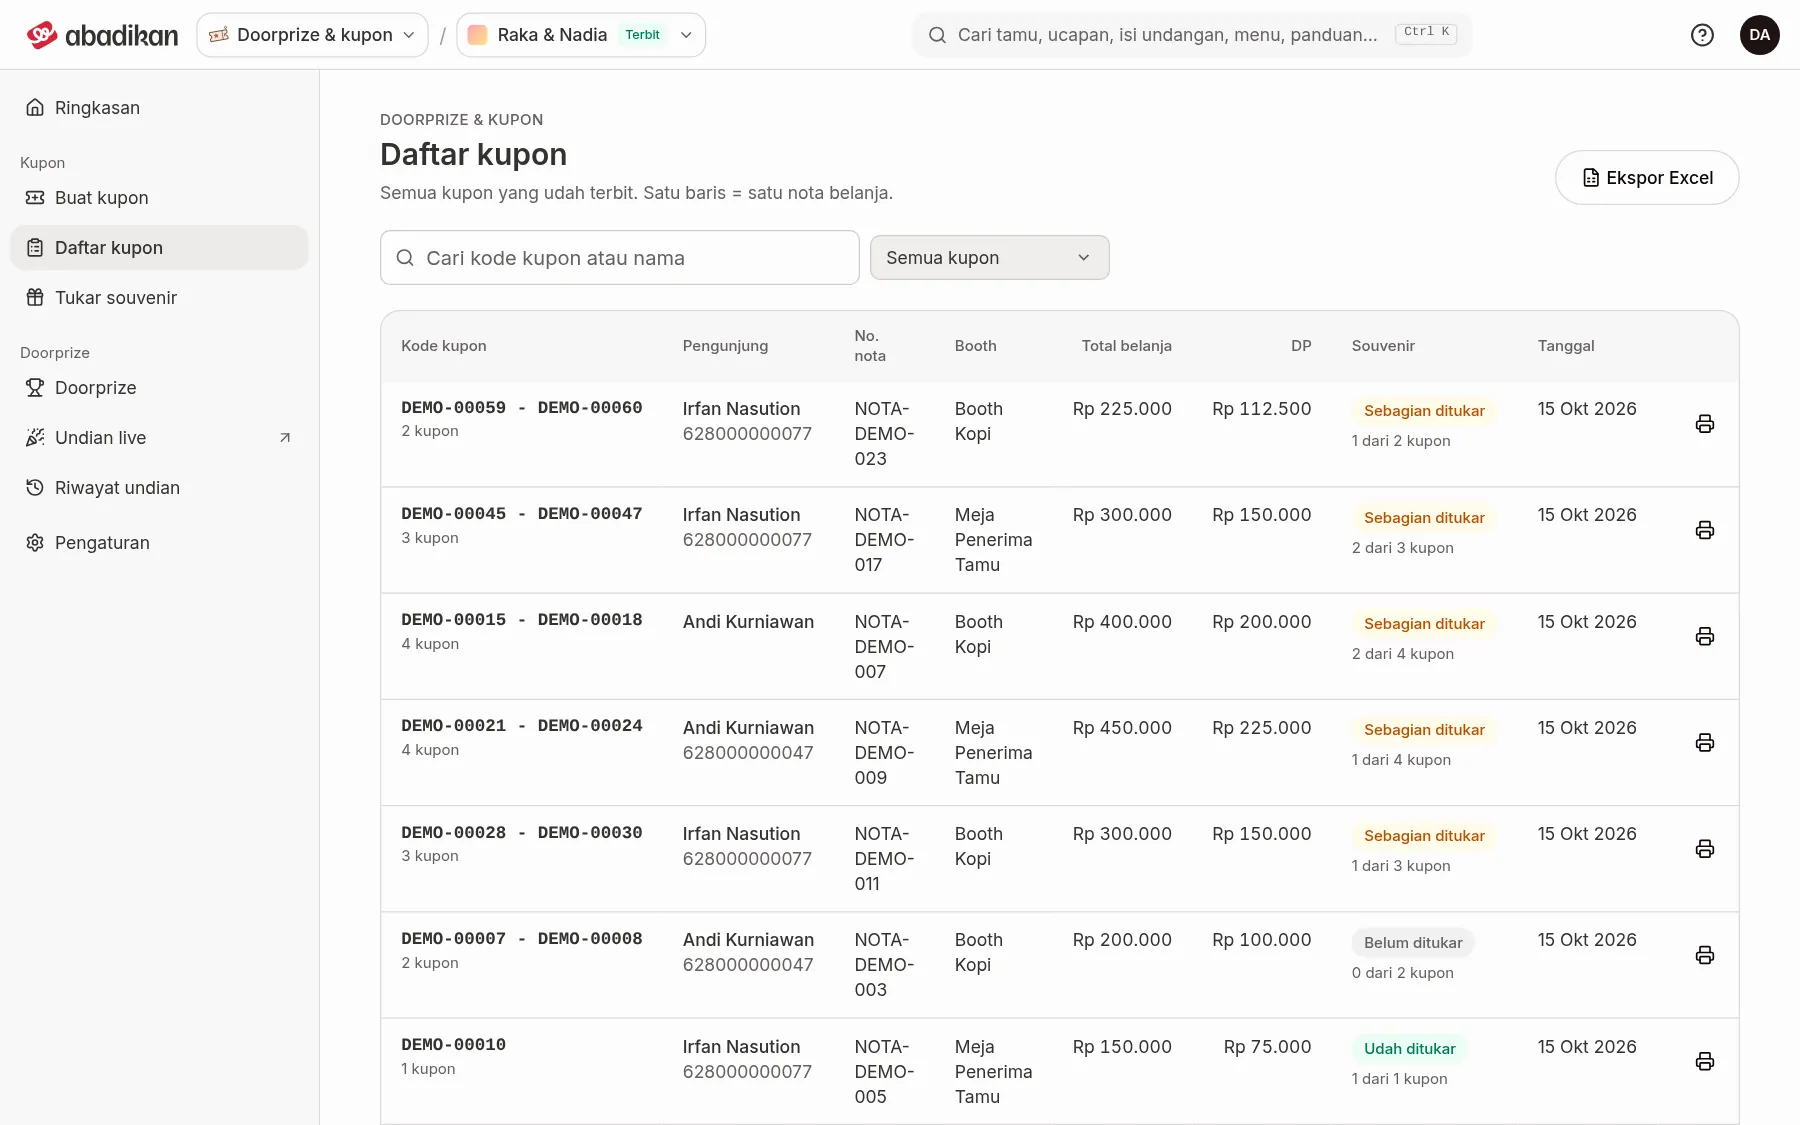Open the DA user avatar menu
Screen dimensions: 1800x1125
pyautogui.click(x=1759, y=35)
